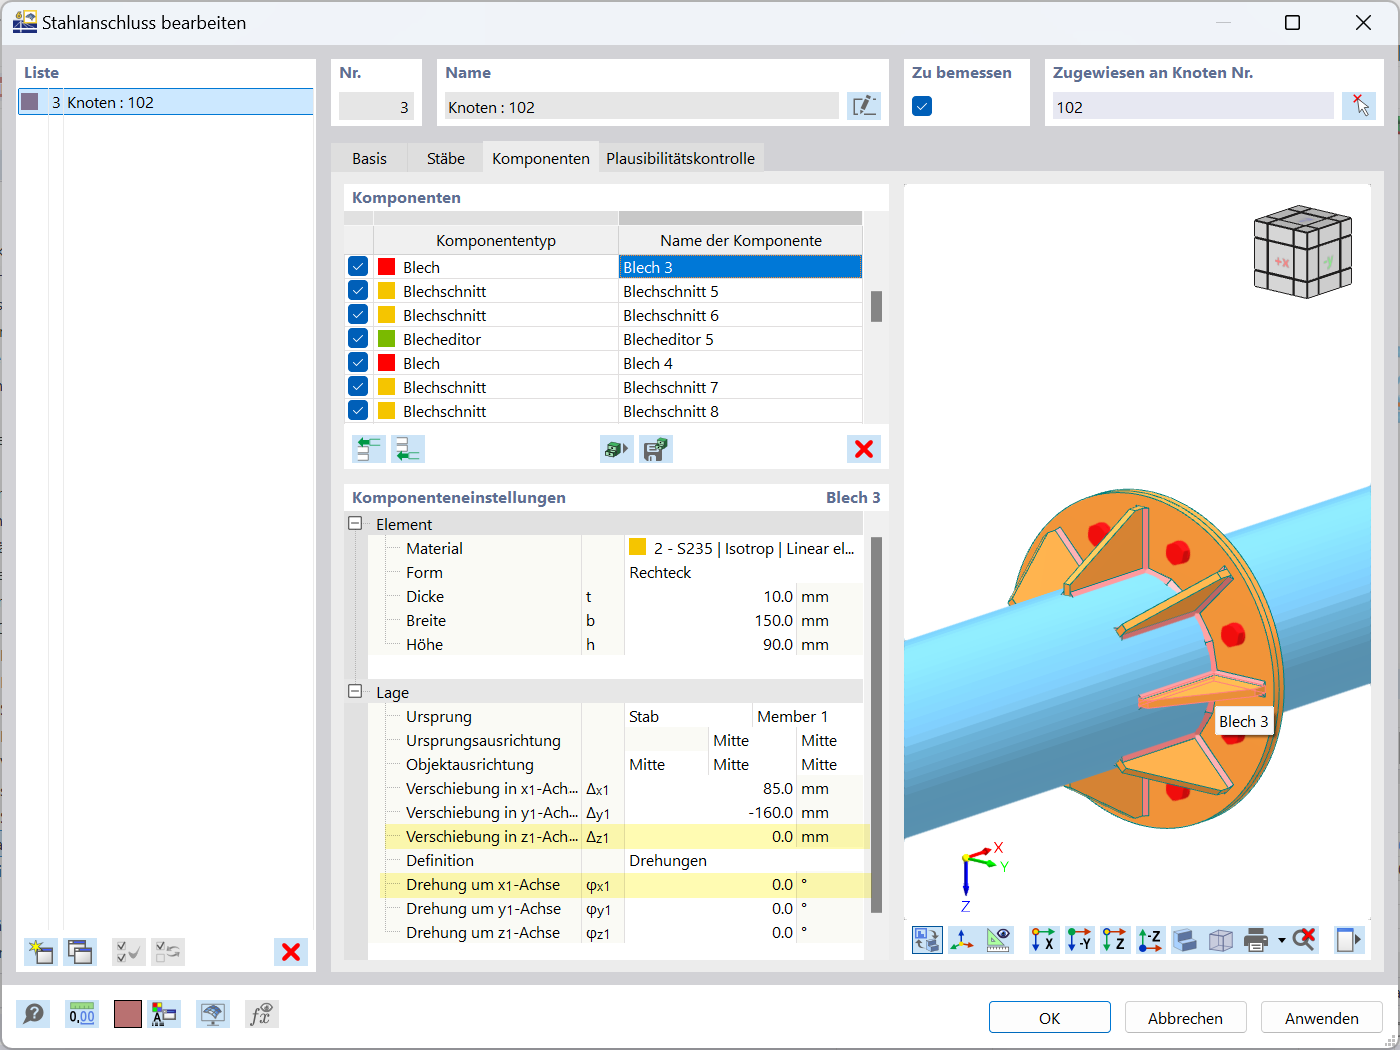This screenshot has width=1400, height=1050.
Task: Click the color and display properties icon
Action: (164, 1015)
